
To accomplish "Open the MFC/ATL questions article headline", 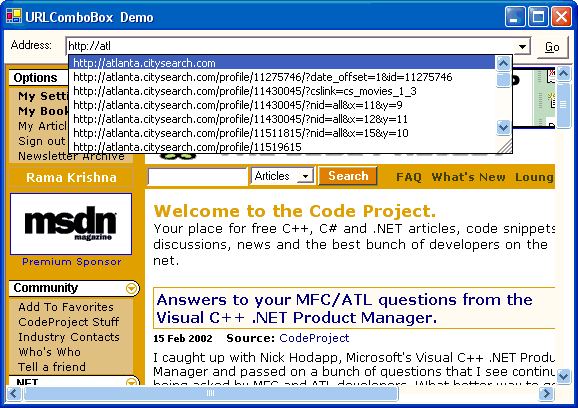I will click(344, 308).
